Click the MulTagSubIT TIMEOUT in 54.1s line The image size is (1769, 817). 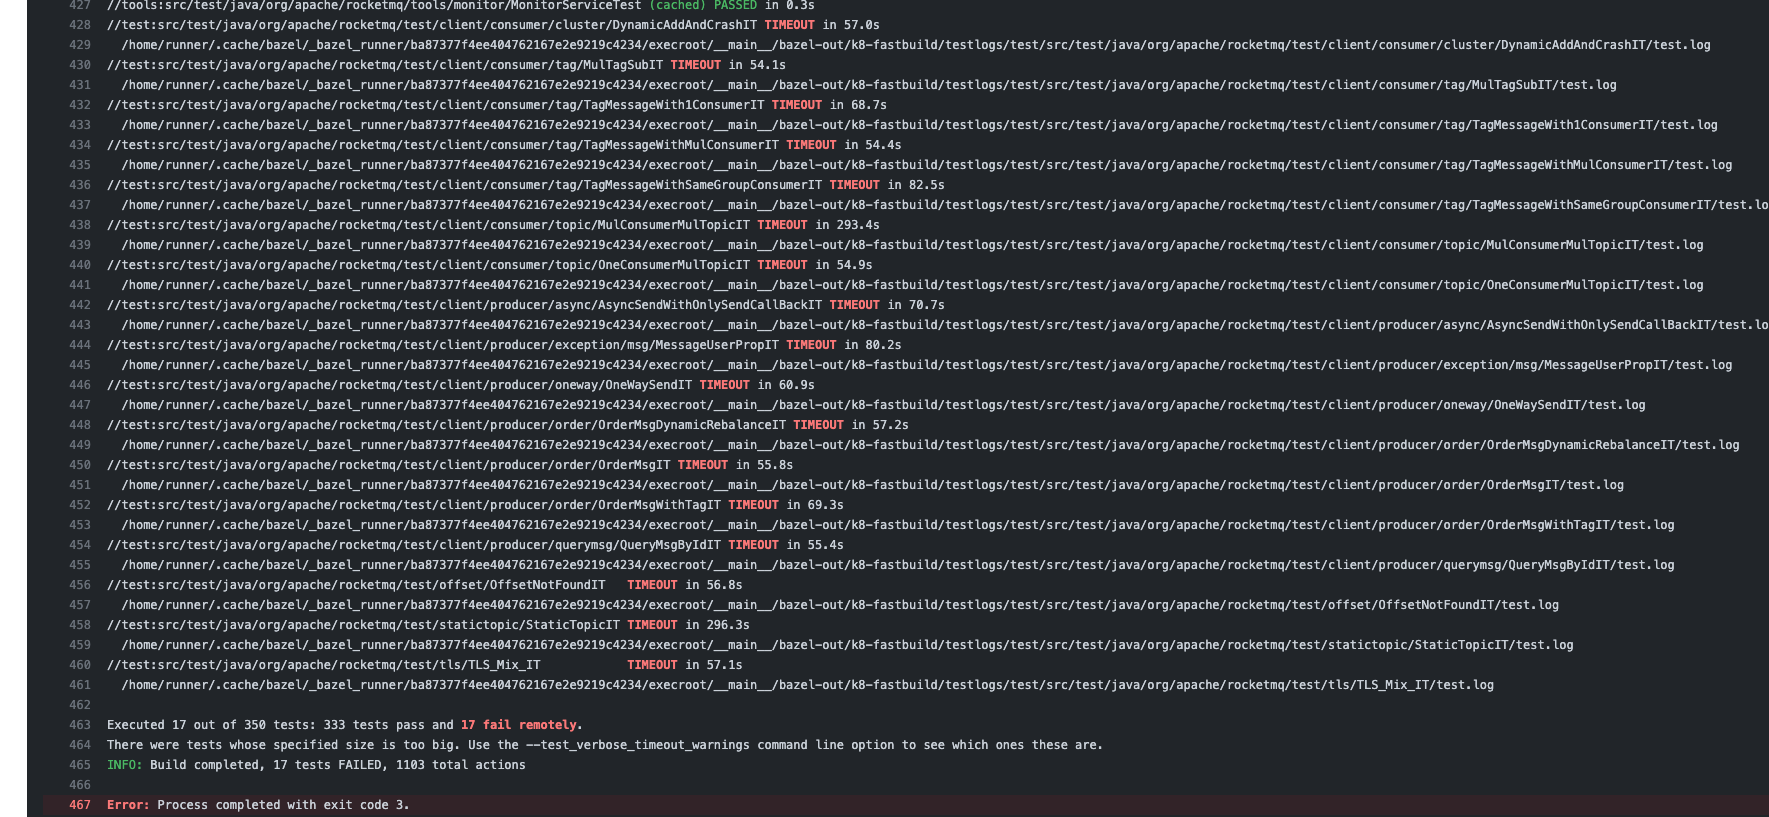pos(446,65)
